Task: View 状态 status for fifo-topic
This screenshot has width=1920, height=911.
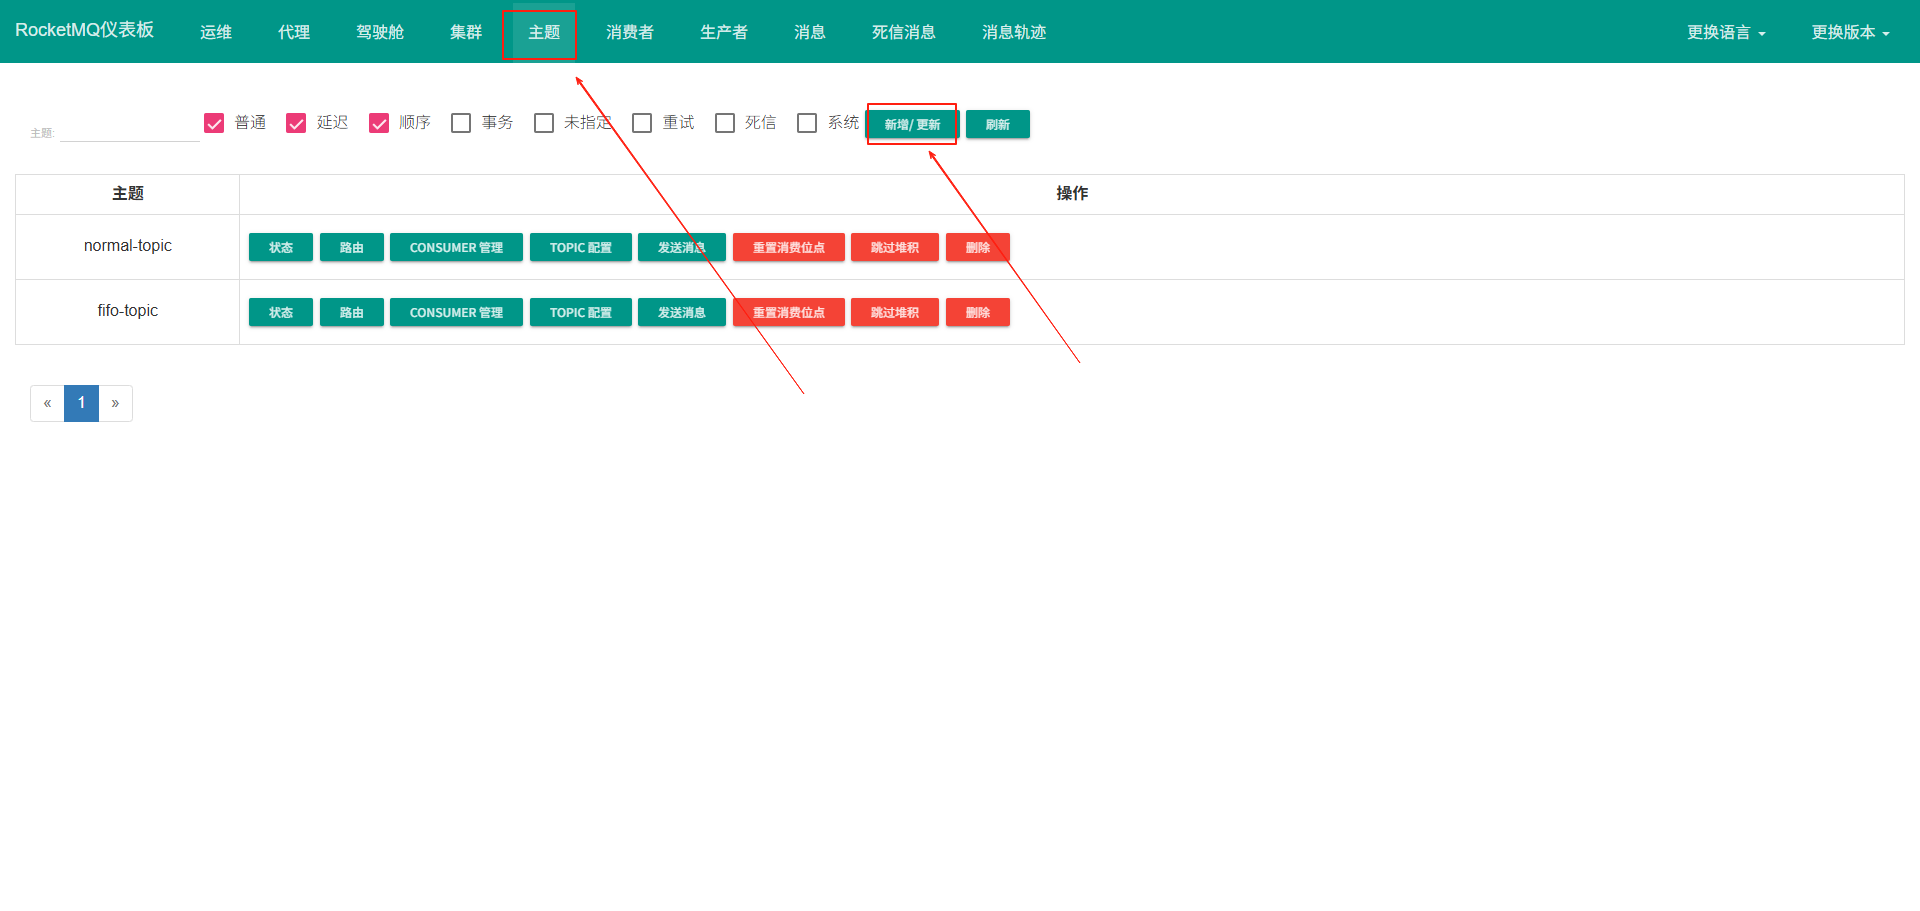Action: [281, 312]
